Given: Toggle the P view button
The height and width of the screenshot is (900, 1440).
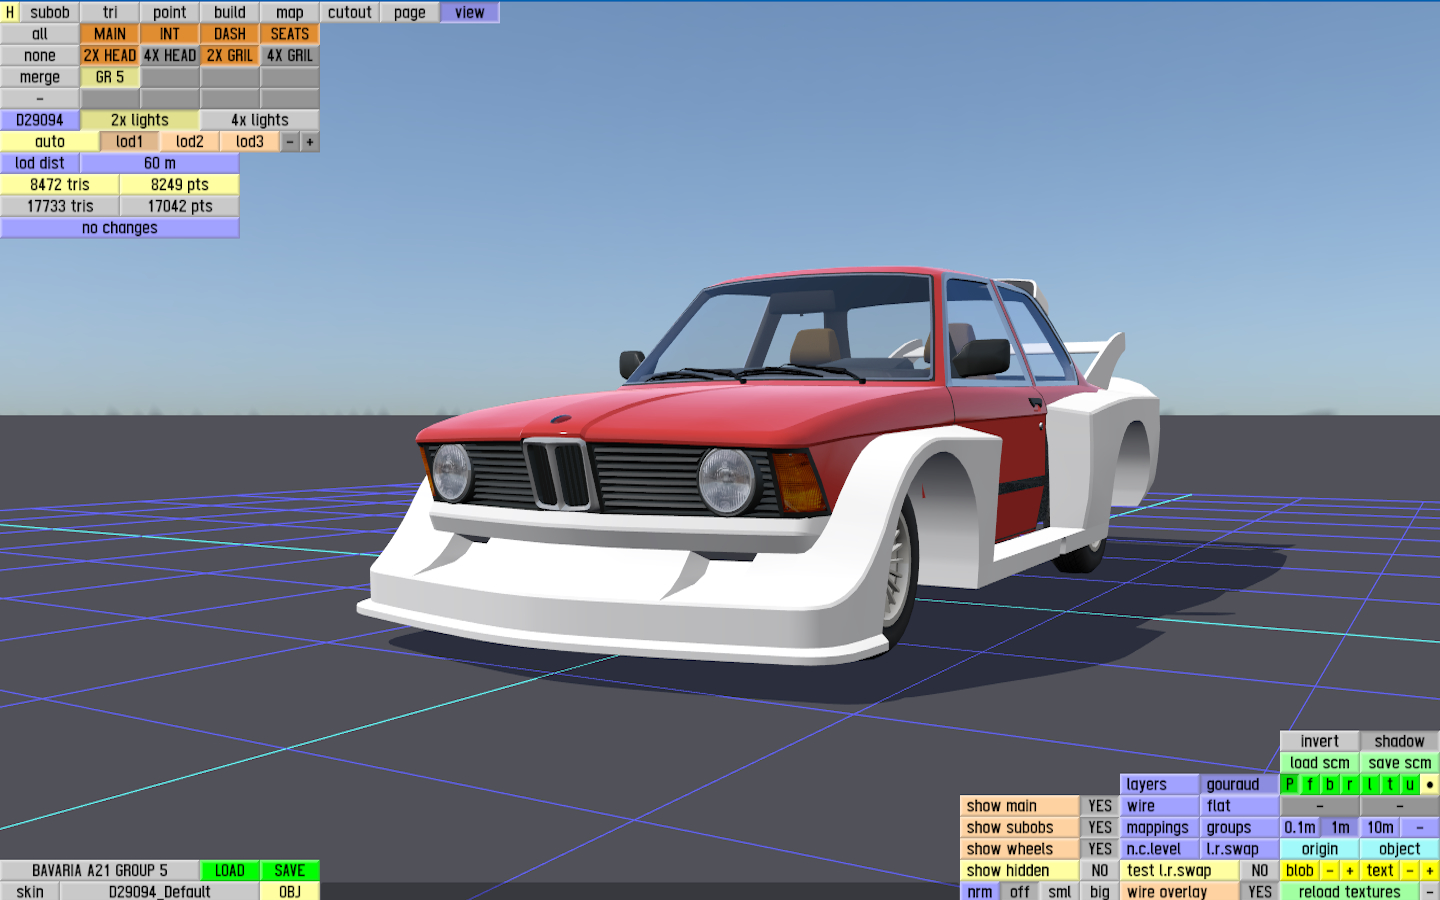Looking at the screenshot, I should click(1290, 785).
